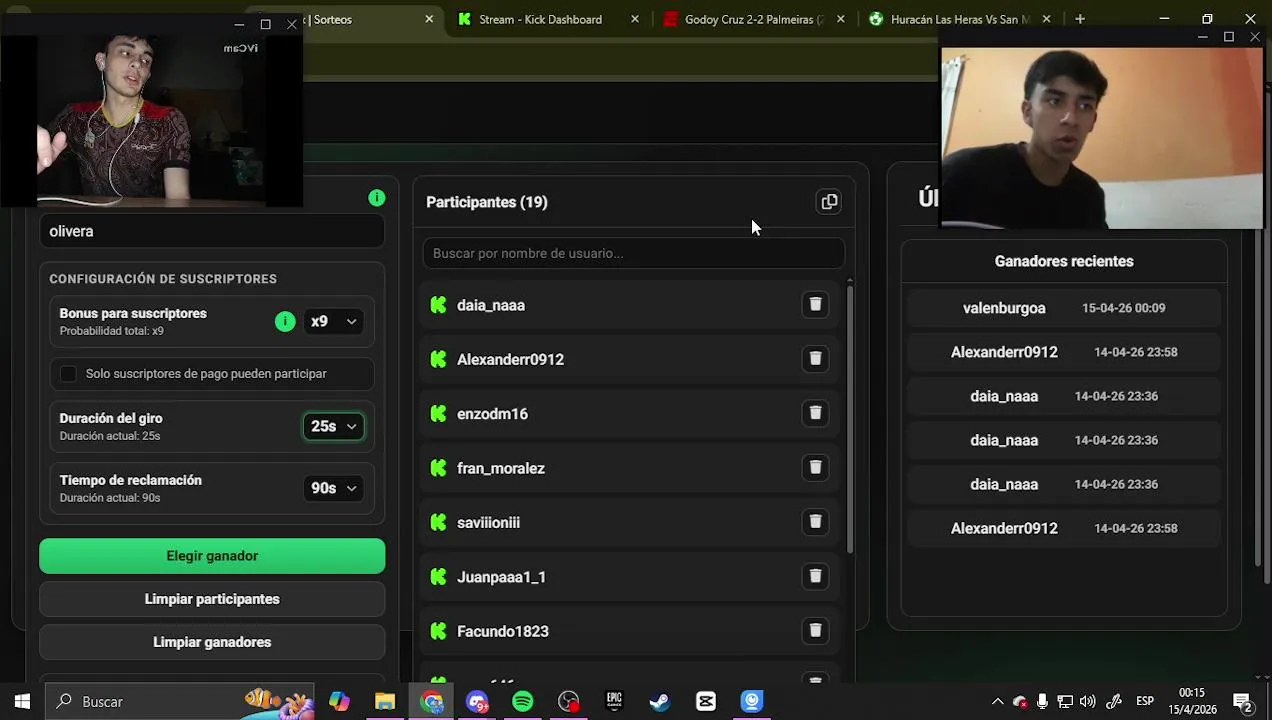Viewport: 1272px width, 720px height.
Task: Click Limpiar ganadores button
Action: coord(212,642)
